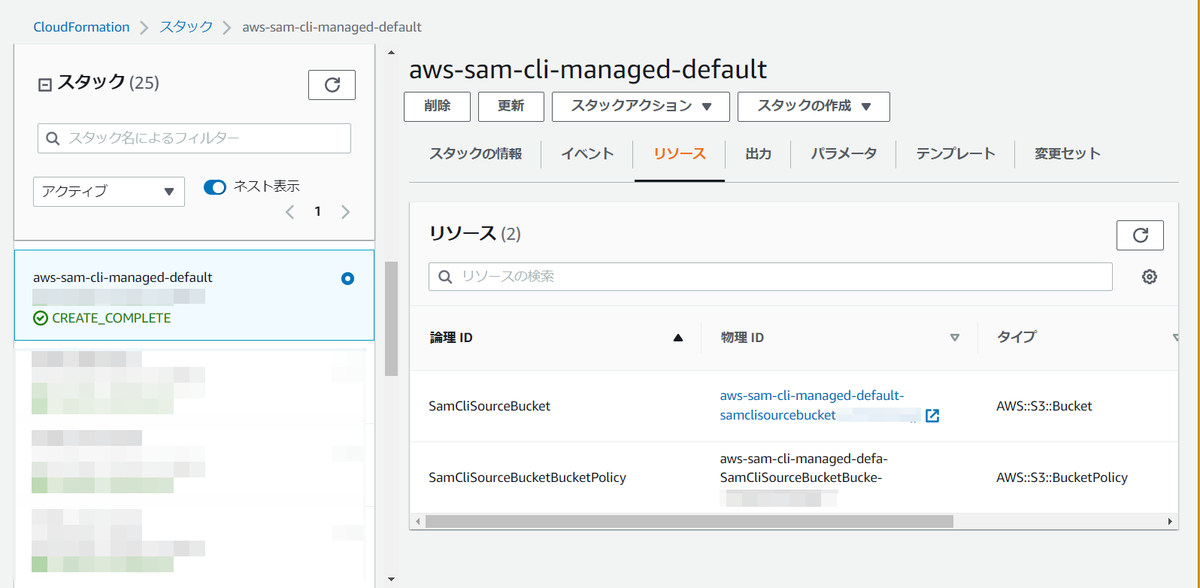
Task: Expand the stack actions dropdown
Action: point(641,106)
